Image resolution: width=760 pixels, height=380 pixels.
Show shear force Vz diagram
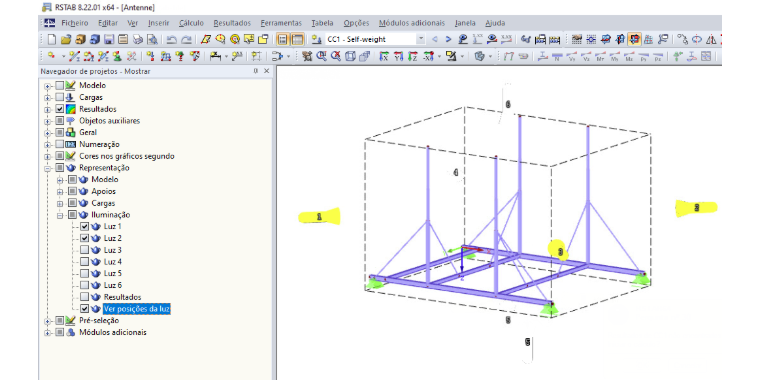[x=586, y=56]
